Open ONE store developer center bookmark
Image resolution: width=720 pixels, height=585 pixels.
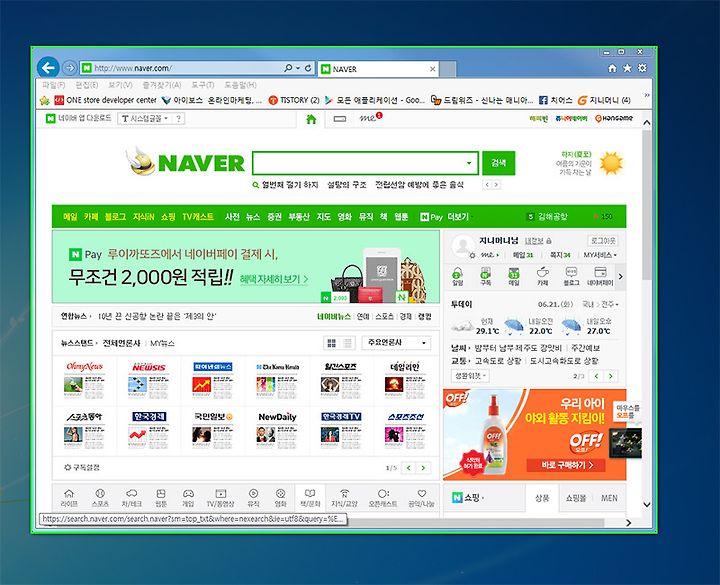(106, 100)
